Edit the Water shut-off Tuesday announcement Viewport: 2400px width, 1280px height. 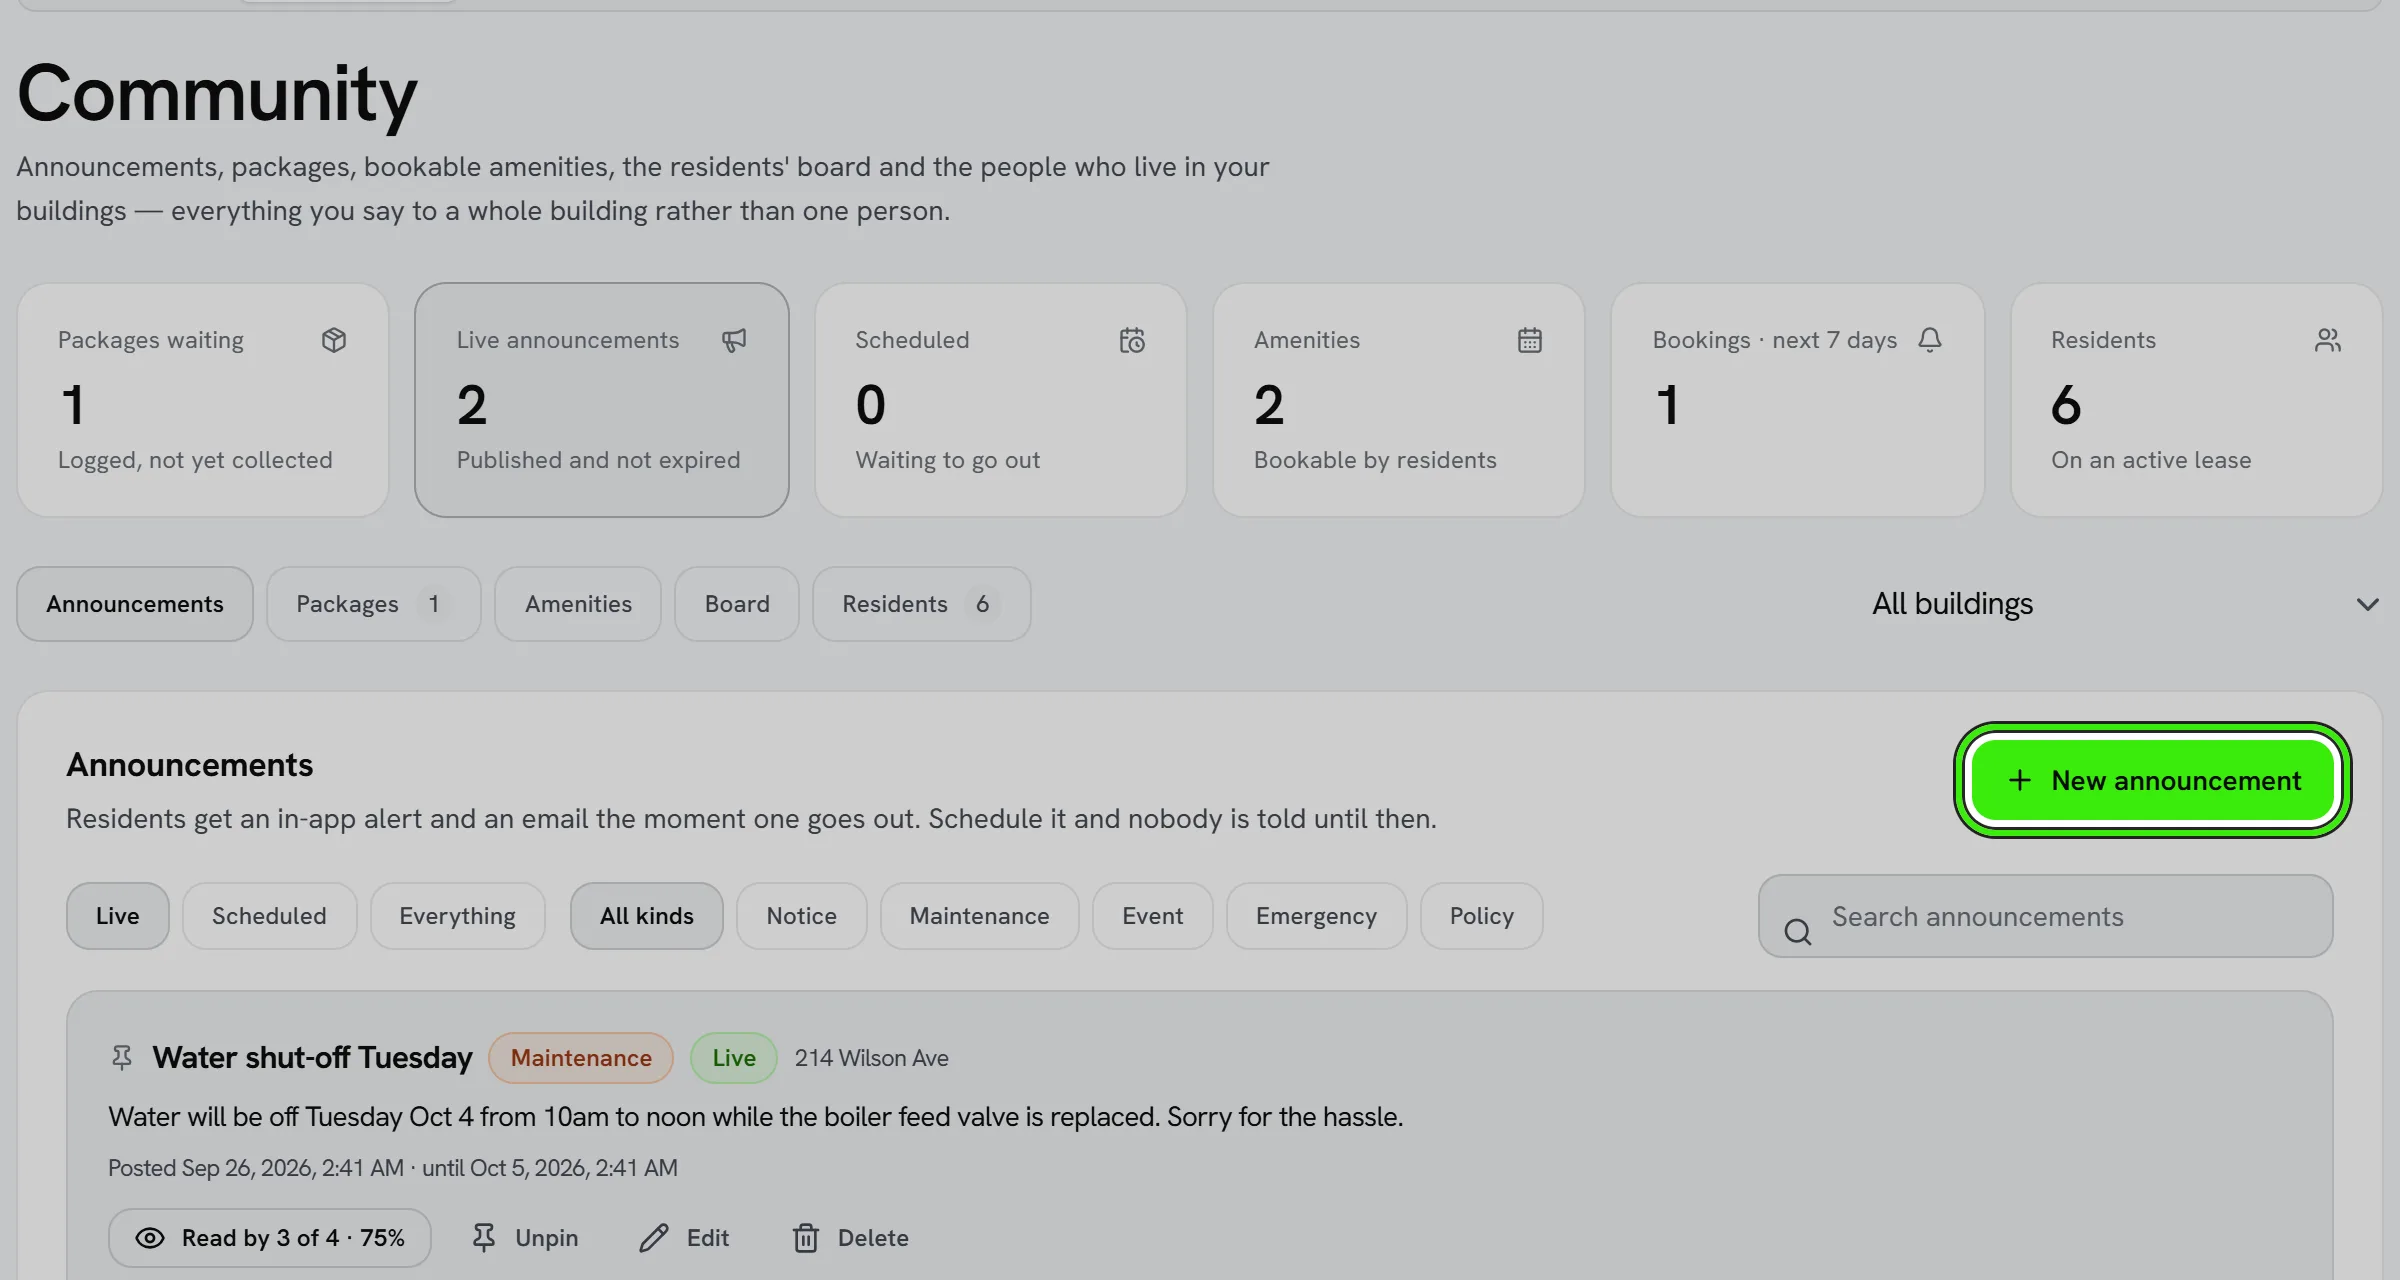click(685, 1238)
